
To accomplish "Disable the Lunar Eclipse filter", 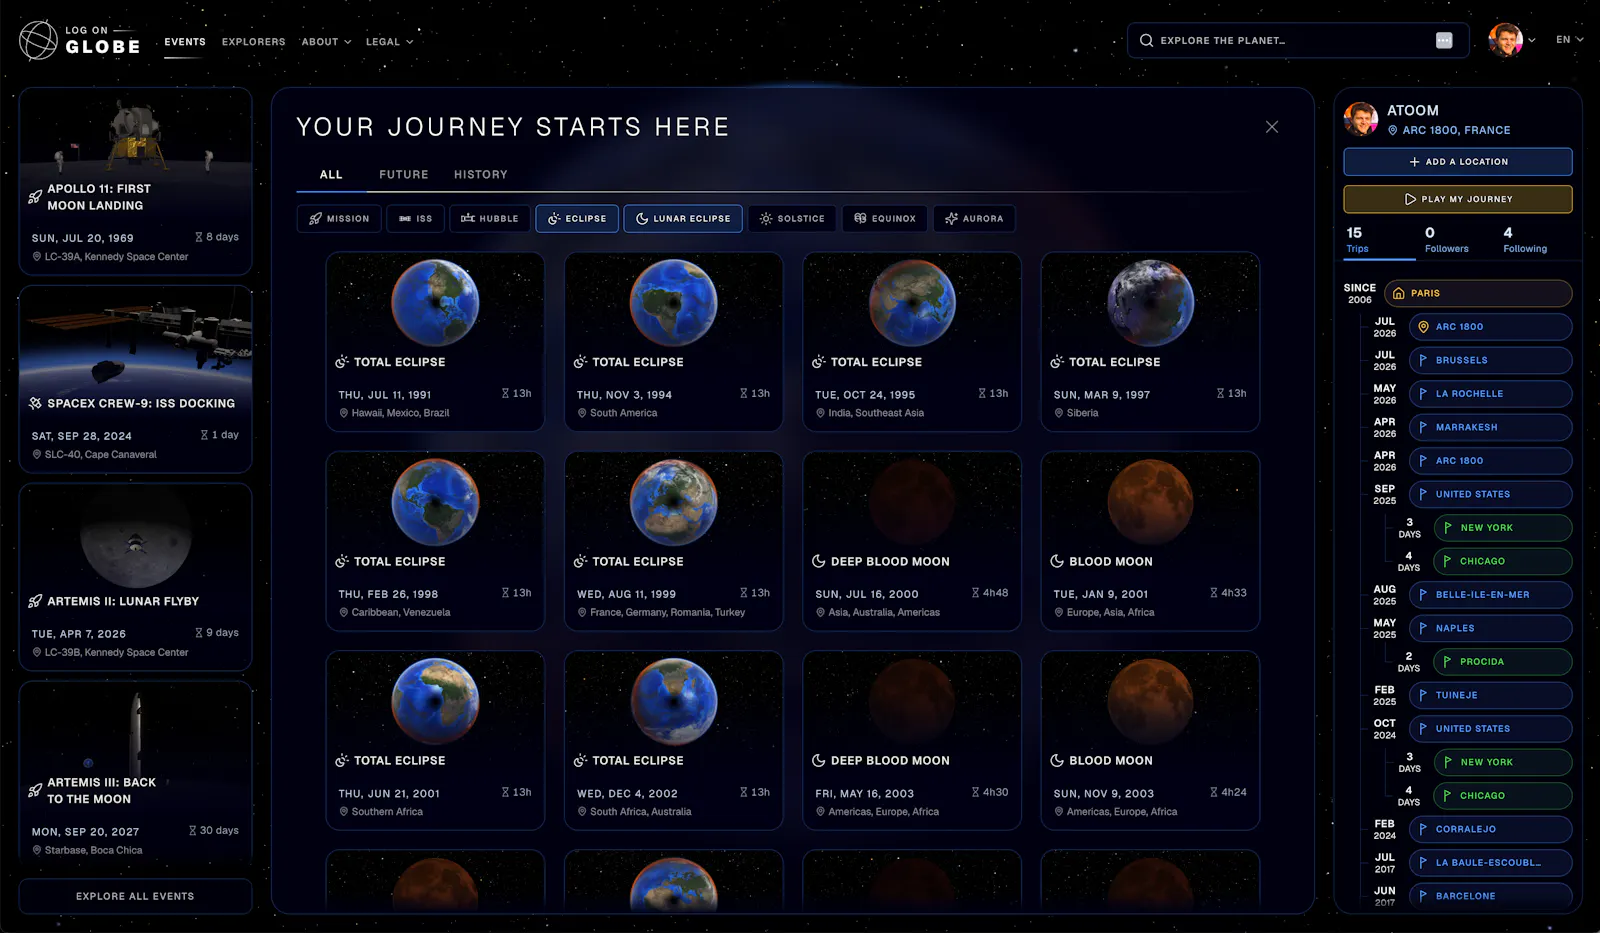I will [683, 219].
